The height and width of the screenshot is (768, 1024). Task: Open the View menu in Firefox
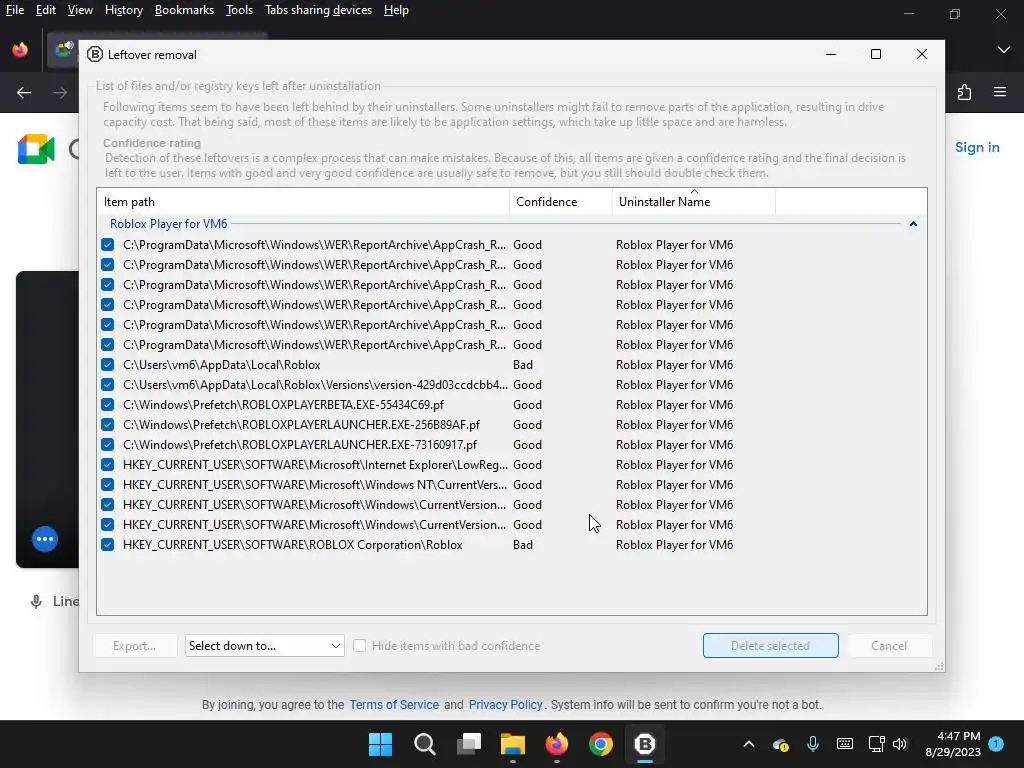[x=80, y=10]
